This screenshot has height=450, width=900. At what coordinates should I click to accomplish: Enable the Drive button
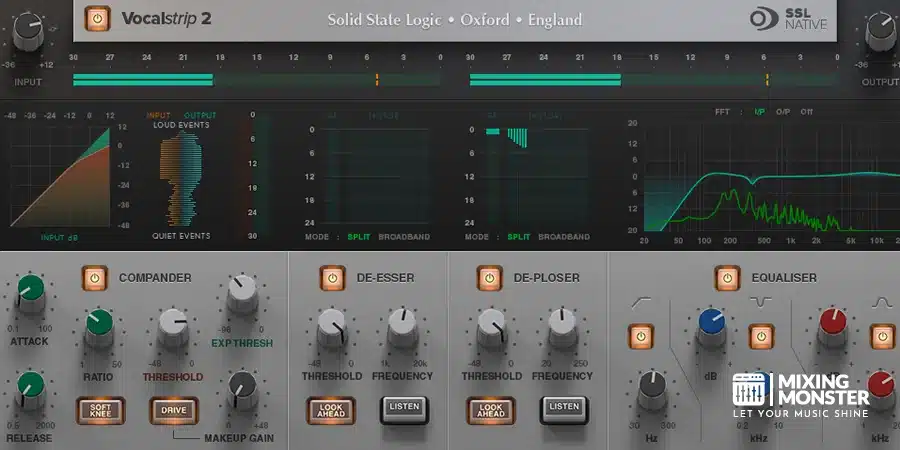click(x=174, y=410)
